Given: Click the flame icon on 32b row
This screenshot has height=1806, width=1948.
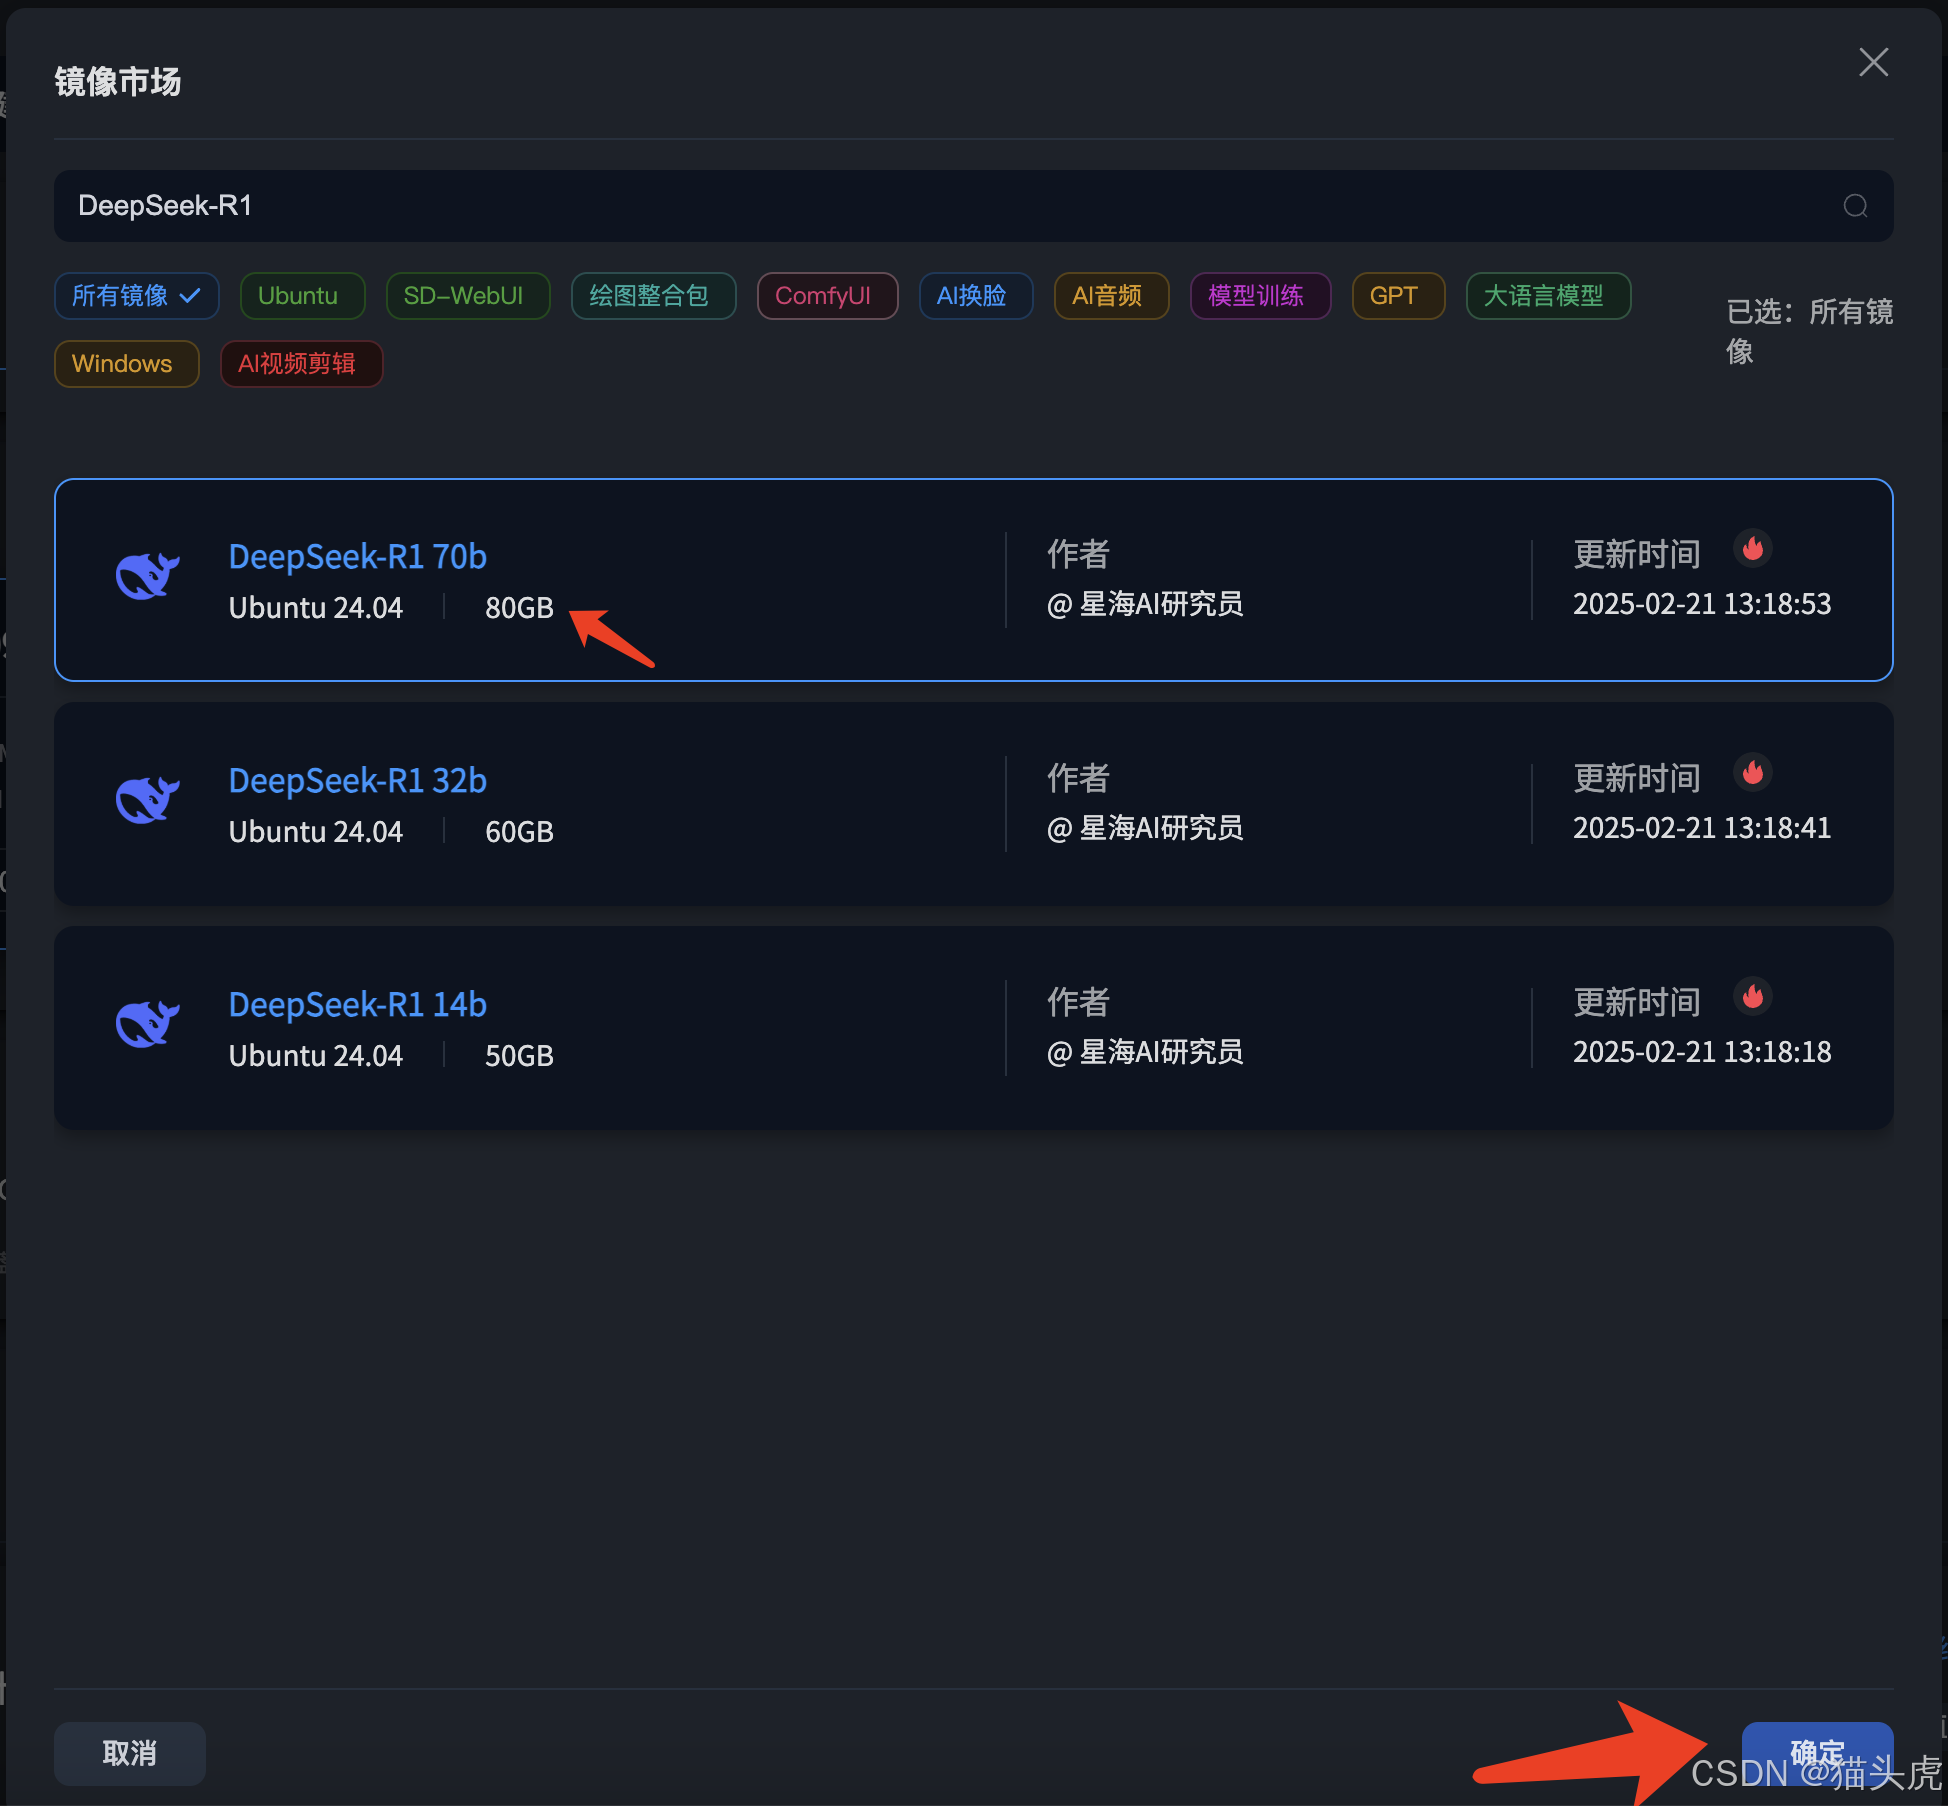Looking at the screenshot, I should pos(1752,773).
